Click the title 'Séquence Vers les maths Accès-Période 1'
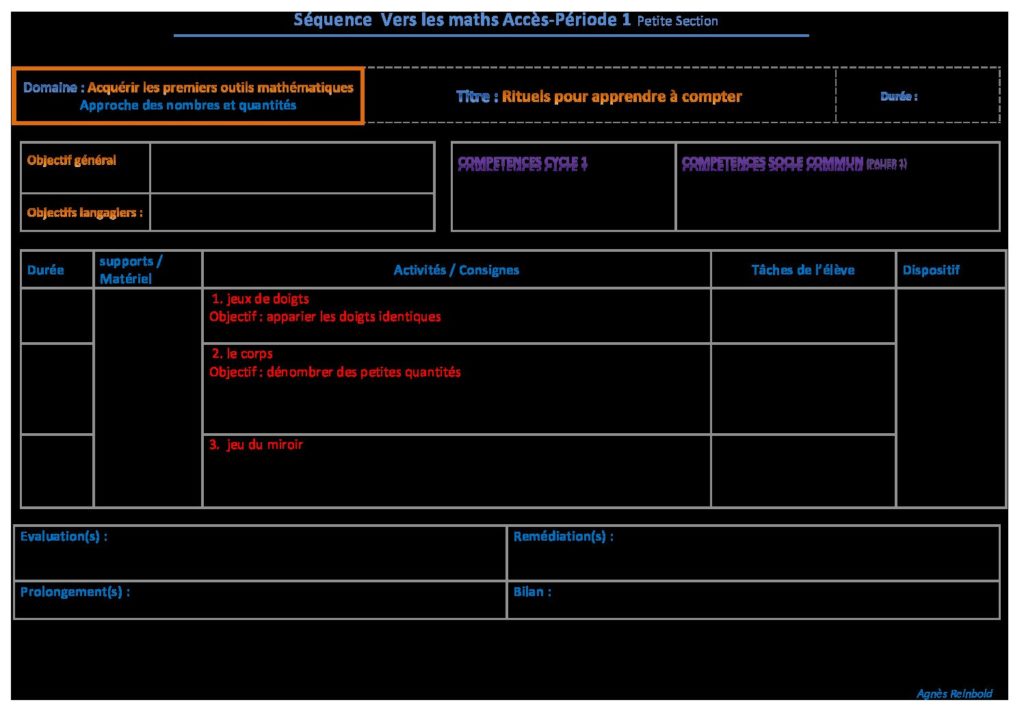Screen dimensions: 1024x724 coord(462,20)
